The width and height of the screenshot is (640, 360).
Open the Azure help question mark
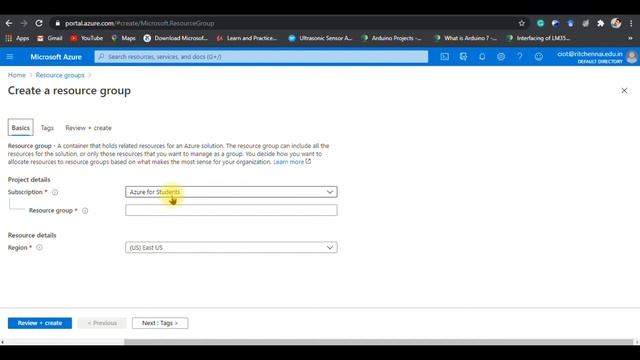point(520,57)
